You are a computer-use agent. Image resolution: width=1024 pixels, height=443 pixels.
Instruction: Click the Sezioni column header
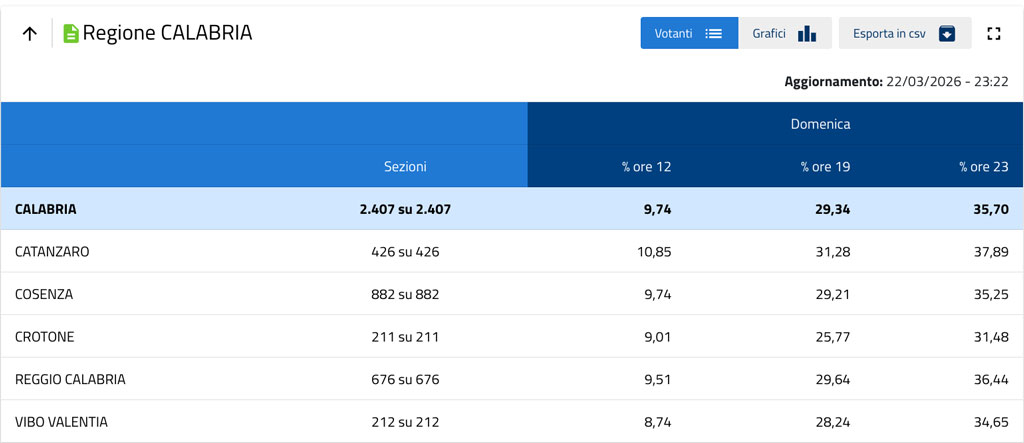pyautogui.click(x=405, y=167)
